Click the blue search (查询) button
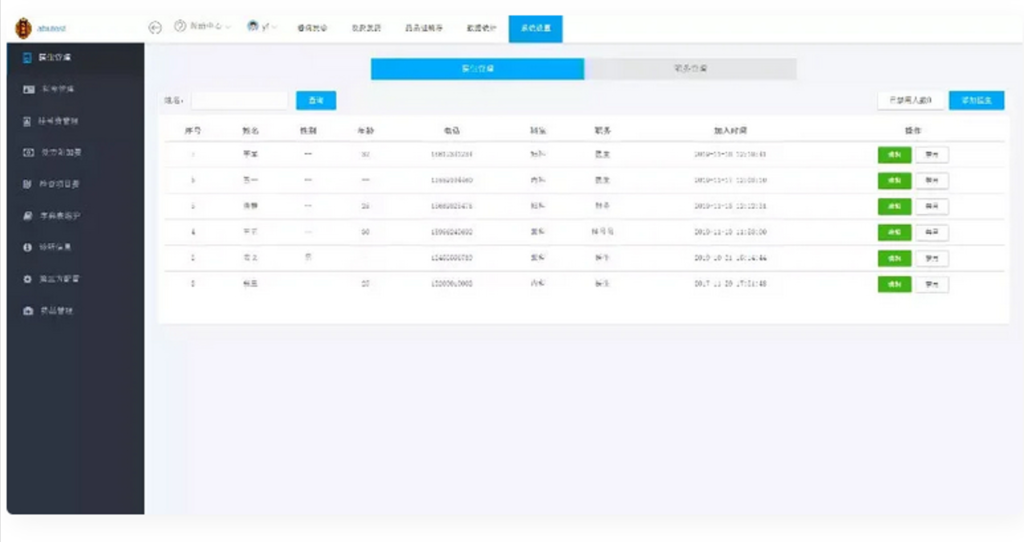Viewport: 1024px width, 542px height. pyautogui.click(x=316, y=101)
